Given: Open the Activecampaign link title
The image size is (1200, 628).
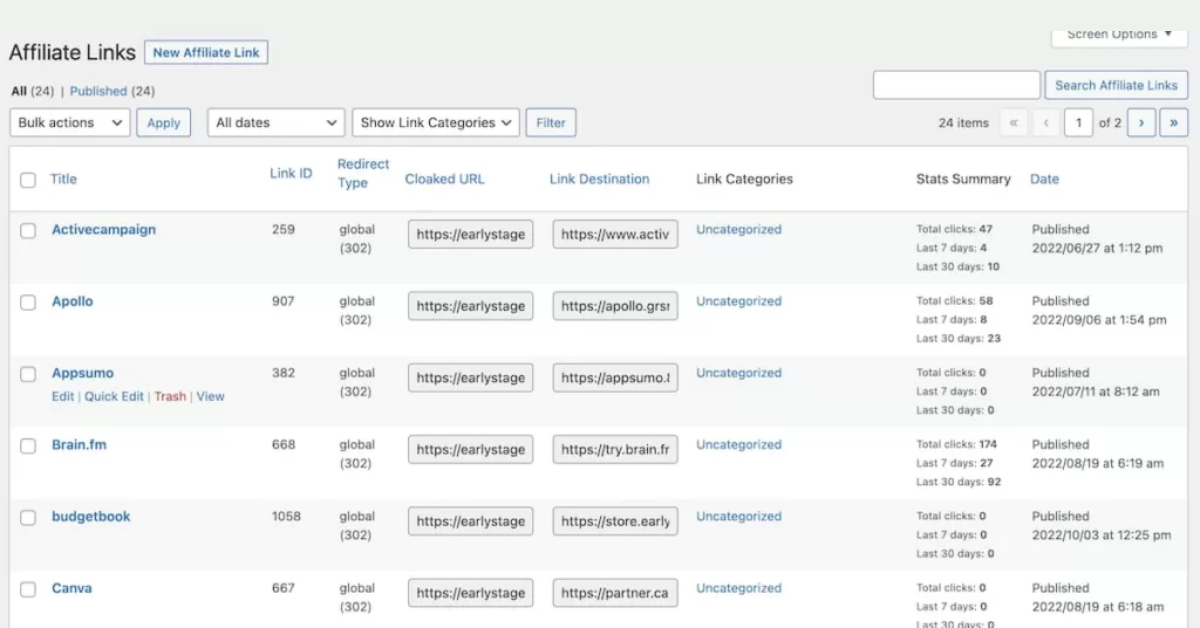Looking at the screenshot, I should [x=104, y=229].
